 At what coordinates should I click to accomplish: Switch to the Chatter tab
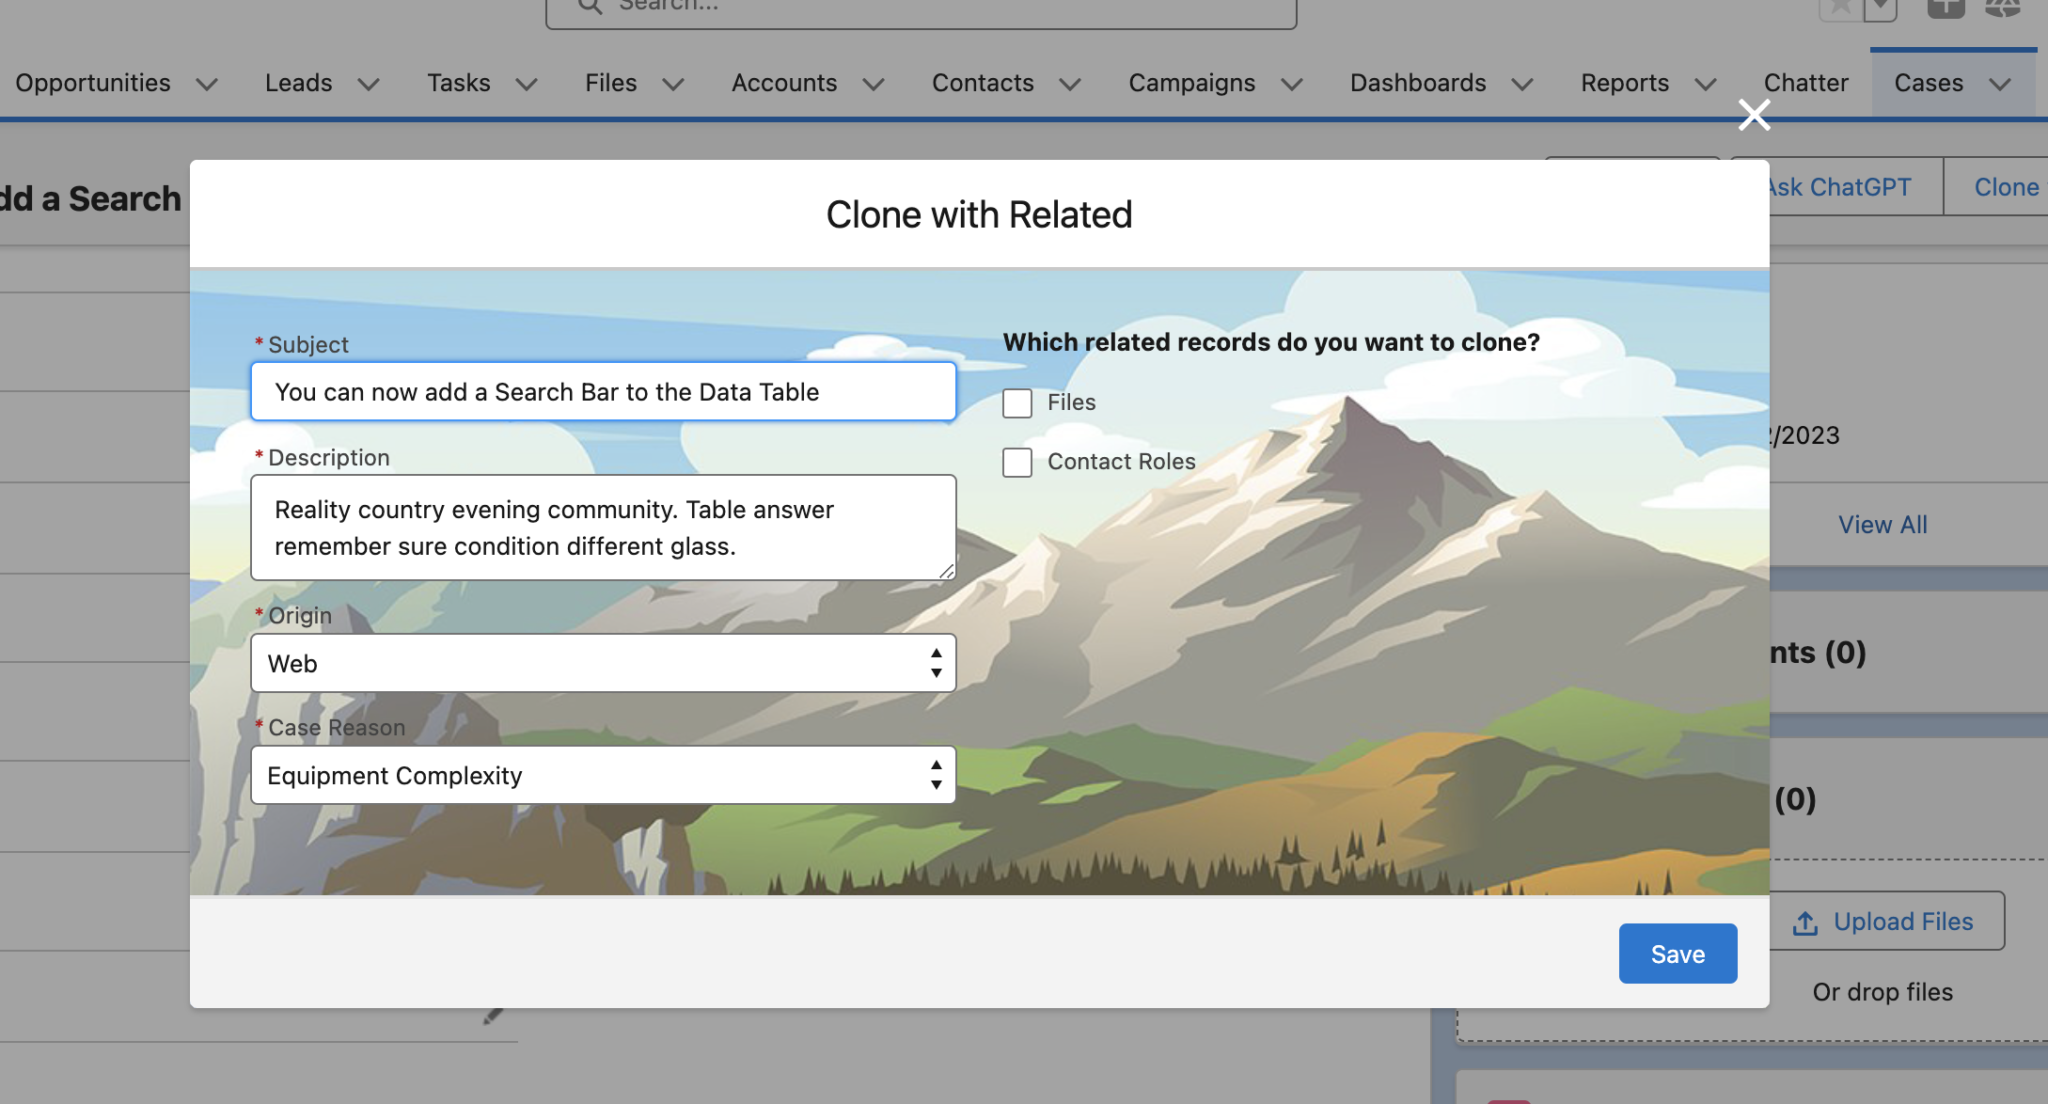coord(1805,83)
